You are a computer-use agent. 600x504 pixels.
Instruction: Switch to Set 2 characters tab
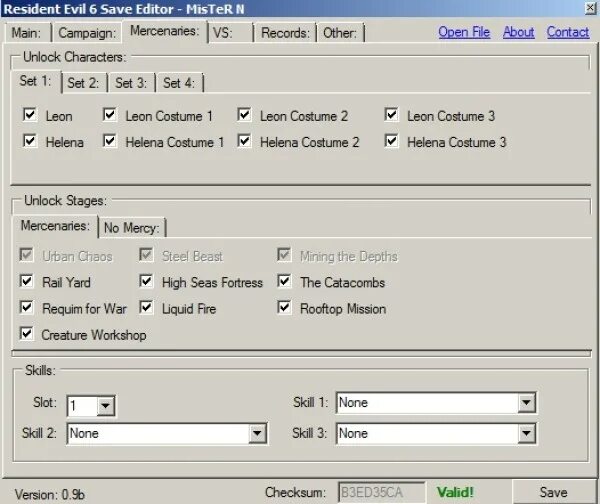click(x=84, y=83)
